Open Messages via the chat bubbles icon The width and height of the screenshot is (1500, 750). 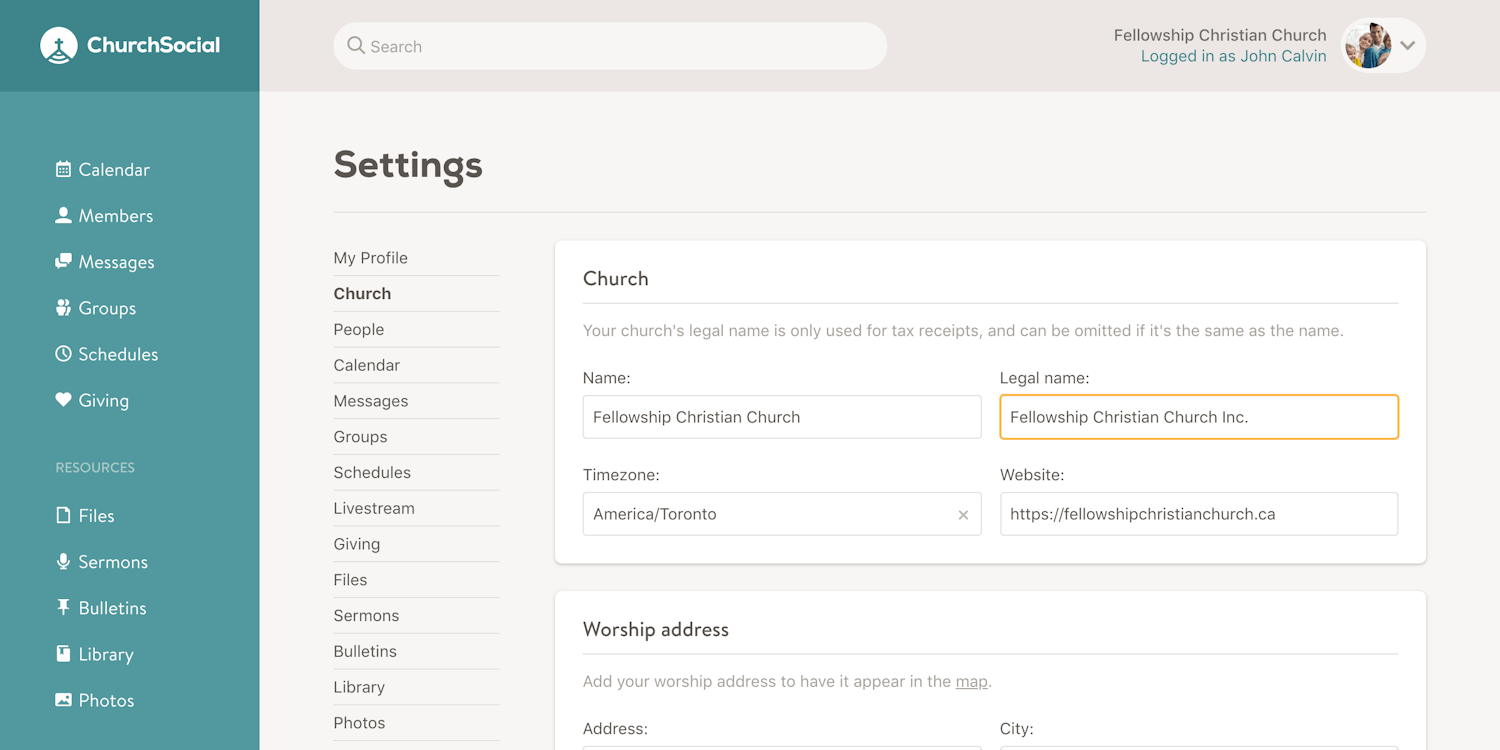coord(63,262)
